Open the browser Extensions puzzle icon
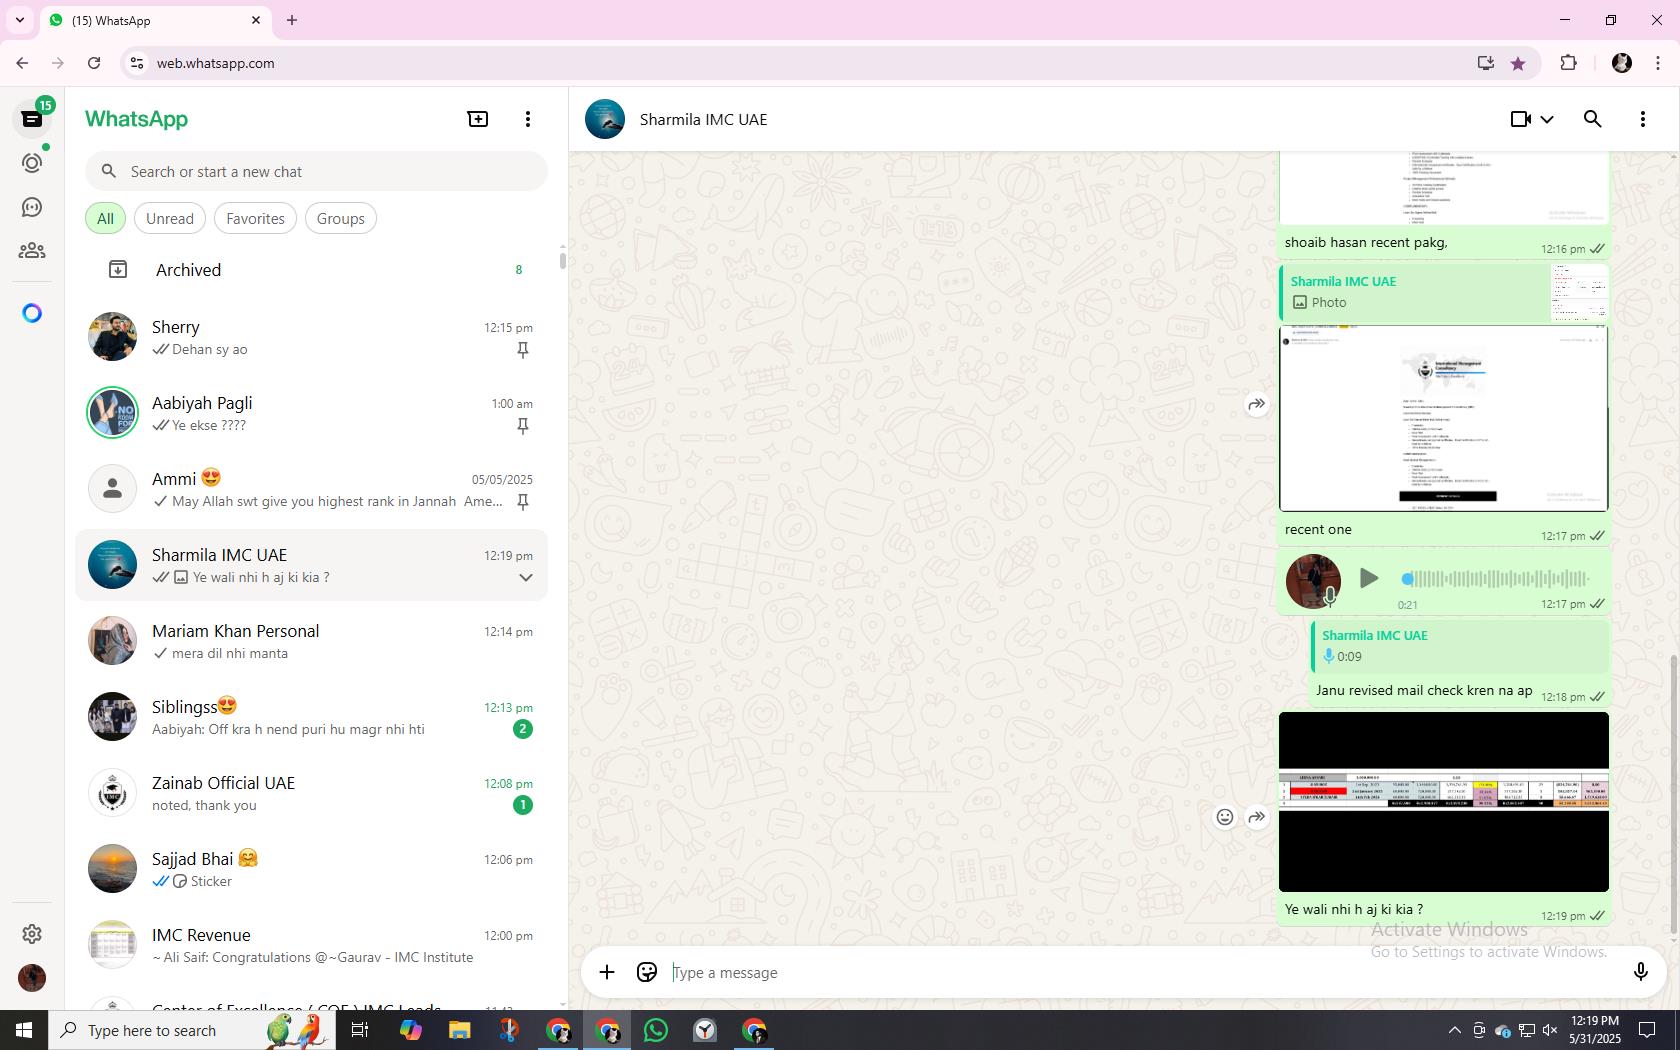The height and width of the screenshot is (1050, 1680). [x=1568, y=63]
